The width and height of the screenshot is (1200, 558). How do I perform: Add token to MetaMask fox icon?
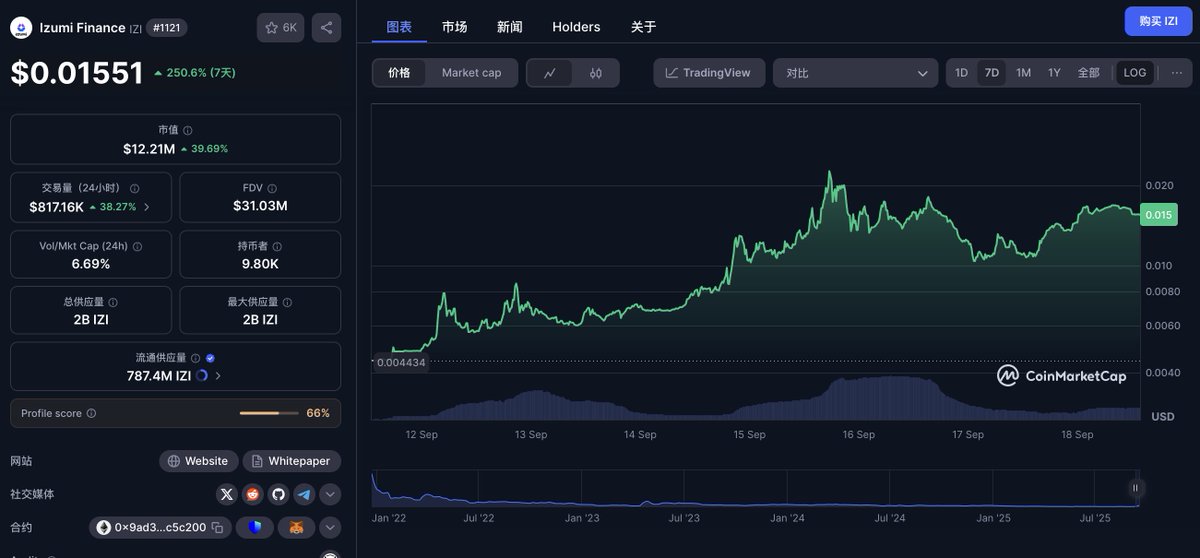tap(297, 527)
